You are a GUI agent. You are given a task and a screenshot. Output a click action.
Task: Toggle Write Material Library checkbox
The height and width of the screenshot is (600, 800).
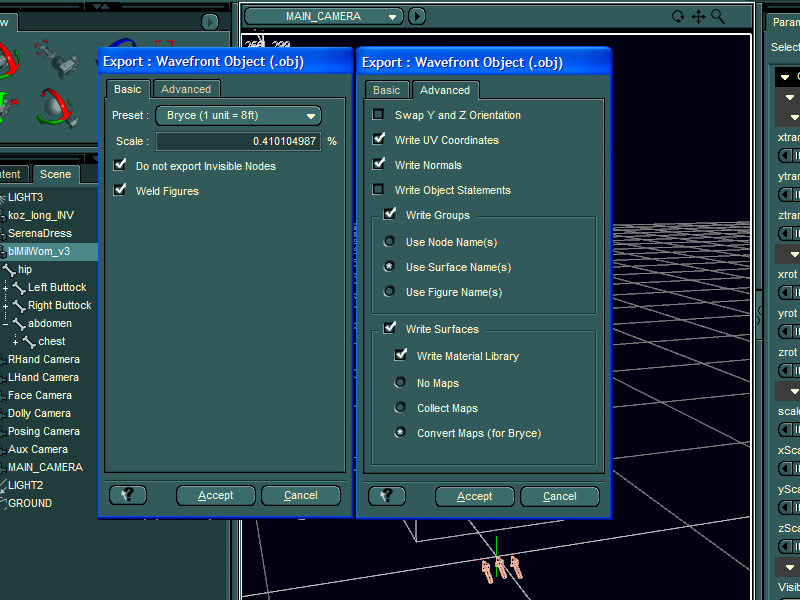point(401,355)
